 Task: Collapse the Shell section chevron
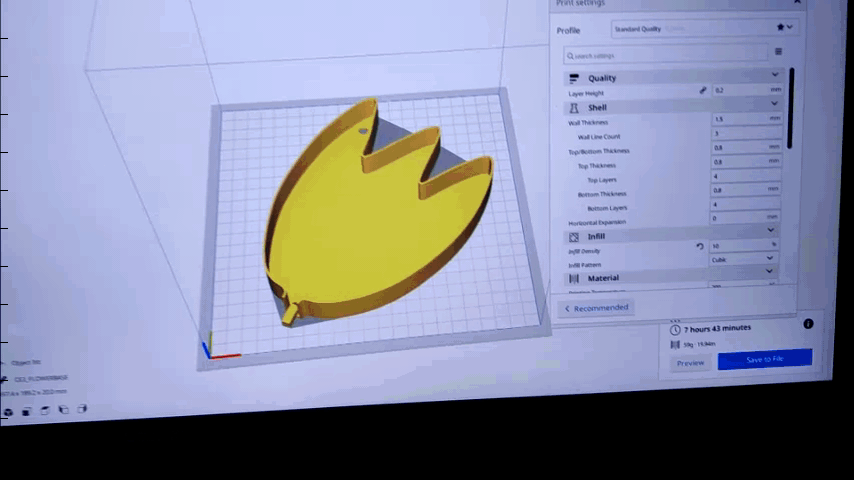[774, 103]
